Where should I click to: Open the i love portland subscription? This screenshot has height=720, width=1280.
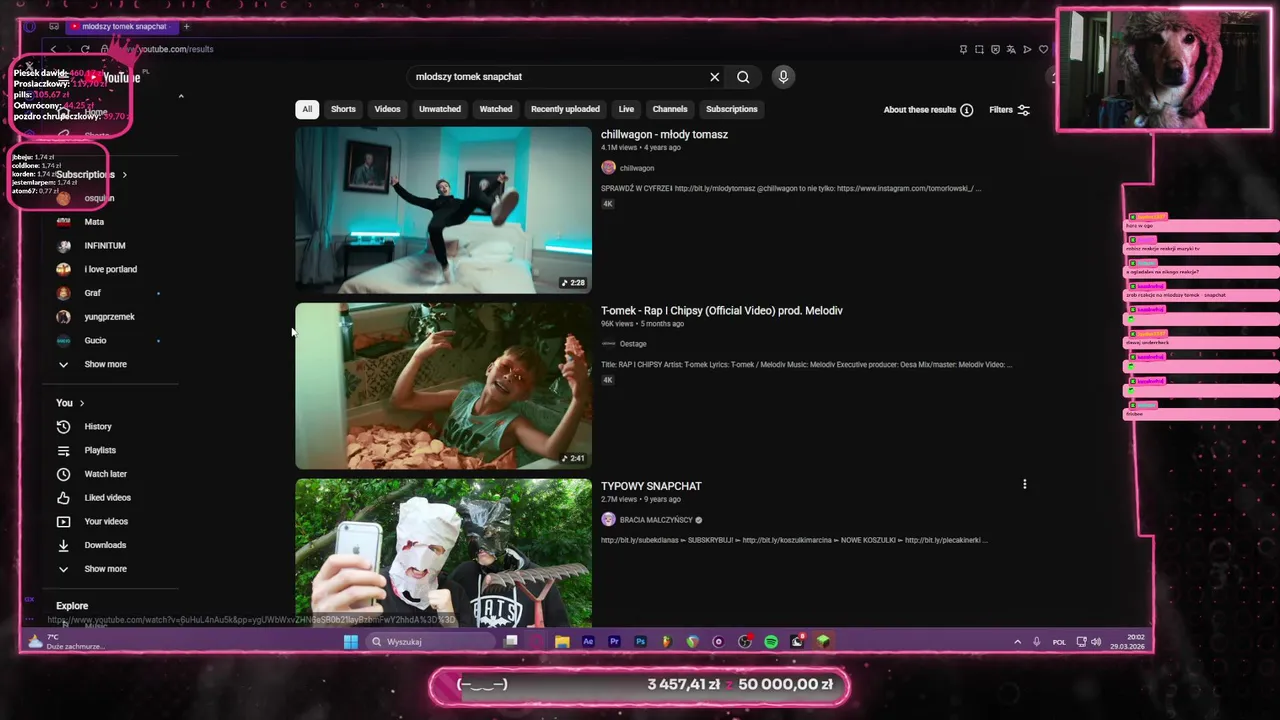coord(110,270)
